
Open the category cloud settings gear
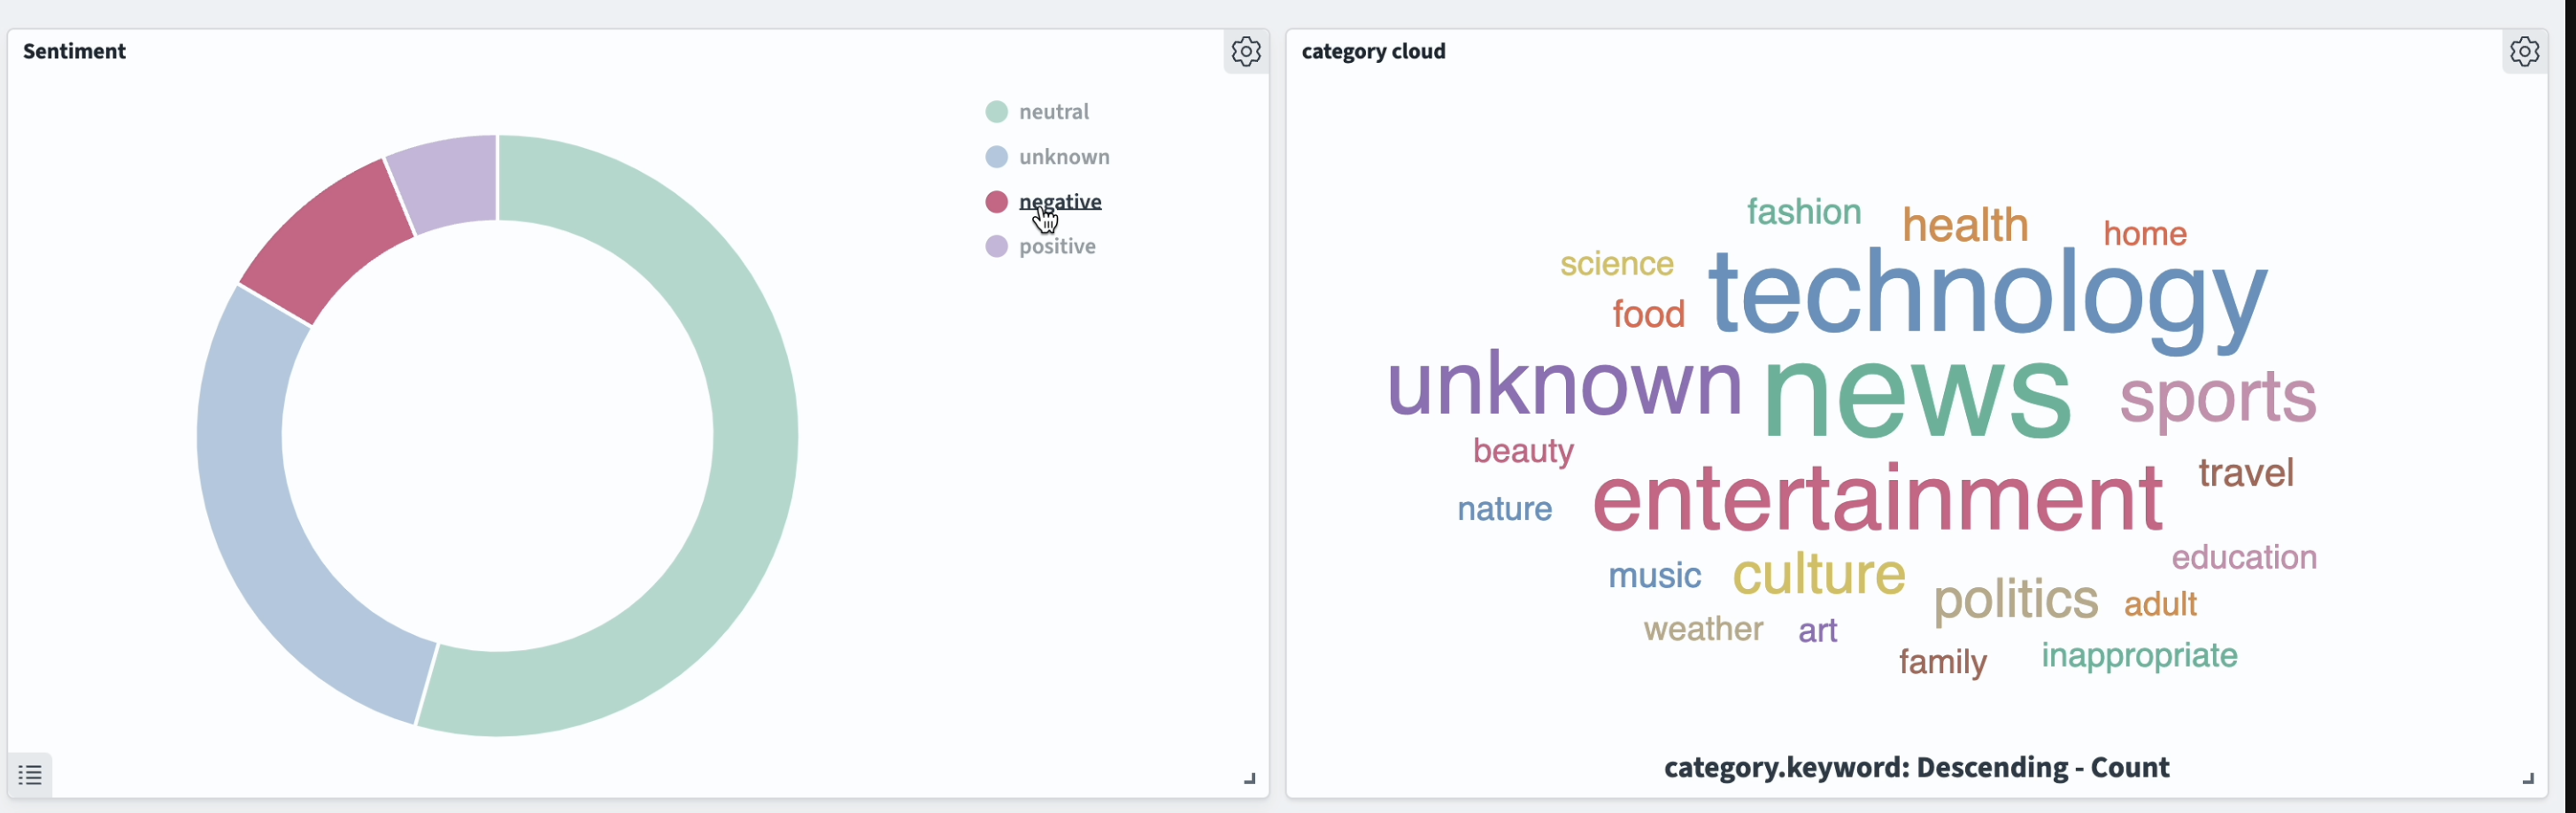click(2526, 51)
